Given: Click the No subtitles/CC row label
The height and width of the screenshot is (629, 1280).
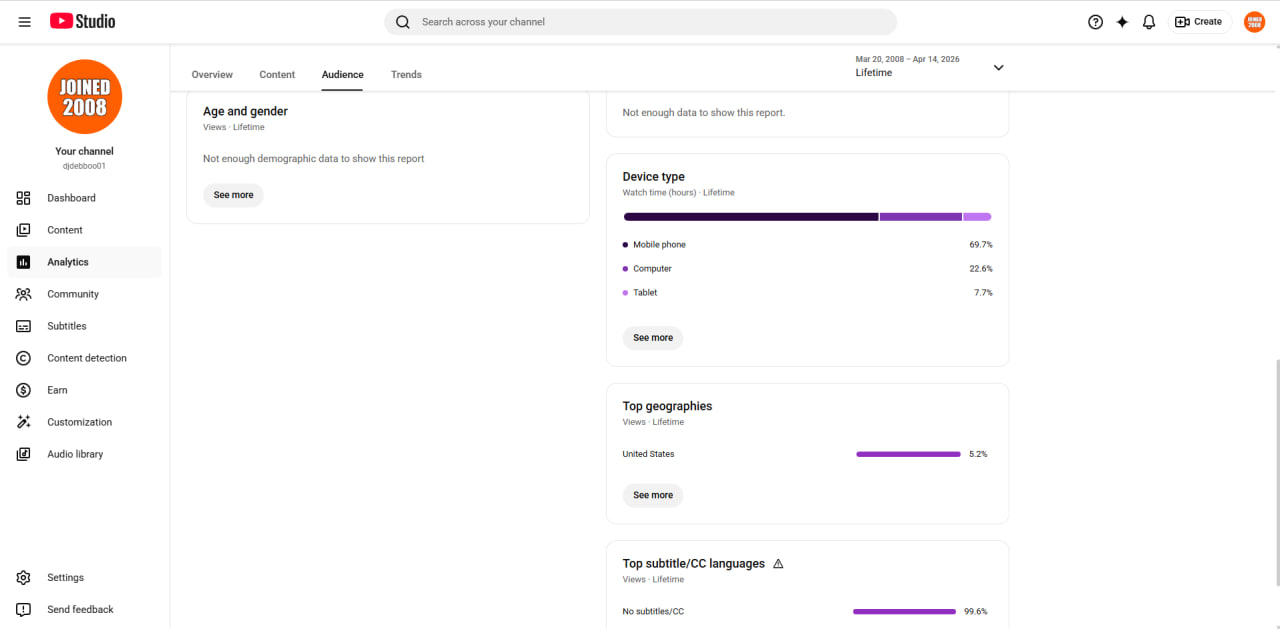Looking at the screenshot, I should [653, 611].
